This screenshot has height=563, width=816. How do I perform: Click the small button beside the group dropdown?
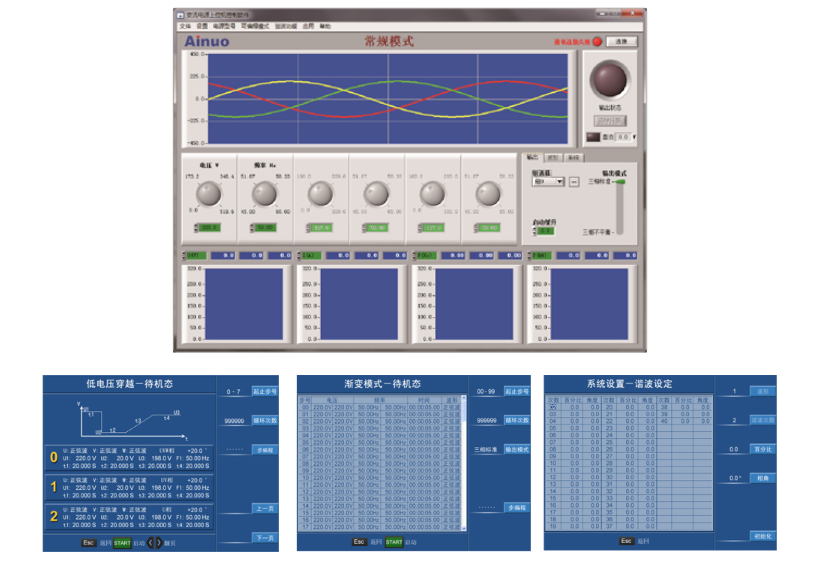coord(574,182)
